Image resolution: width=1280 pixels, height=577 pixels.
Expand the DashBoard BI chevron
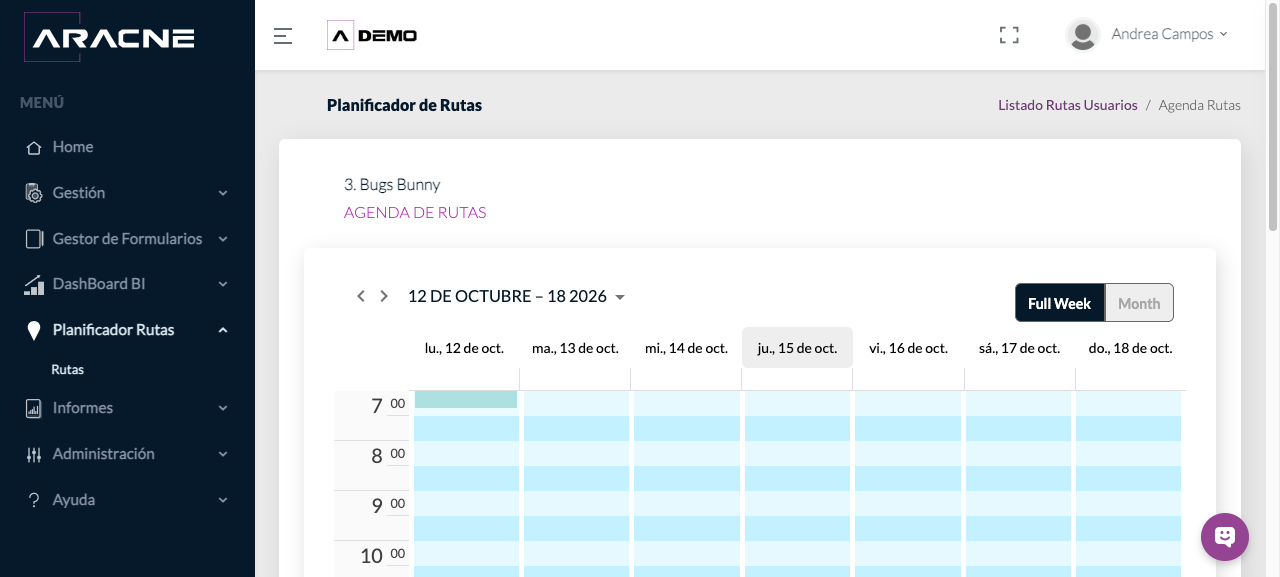pos(223,284)
